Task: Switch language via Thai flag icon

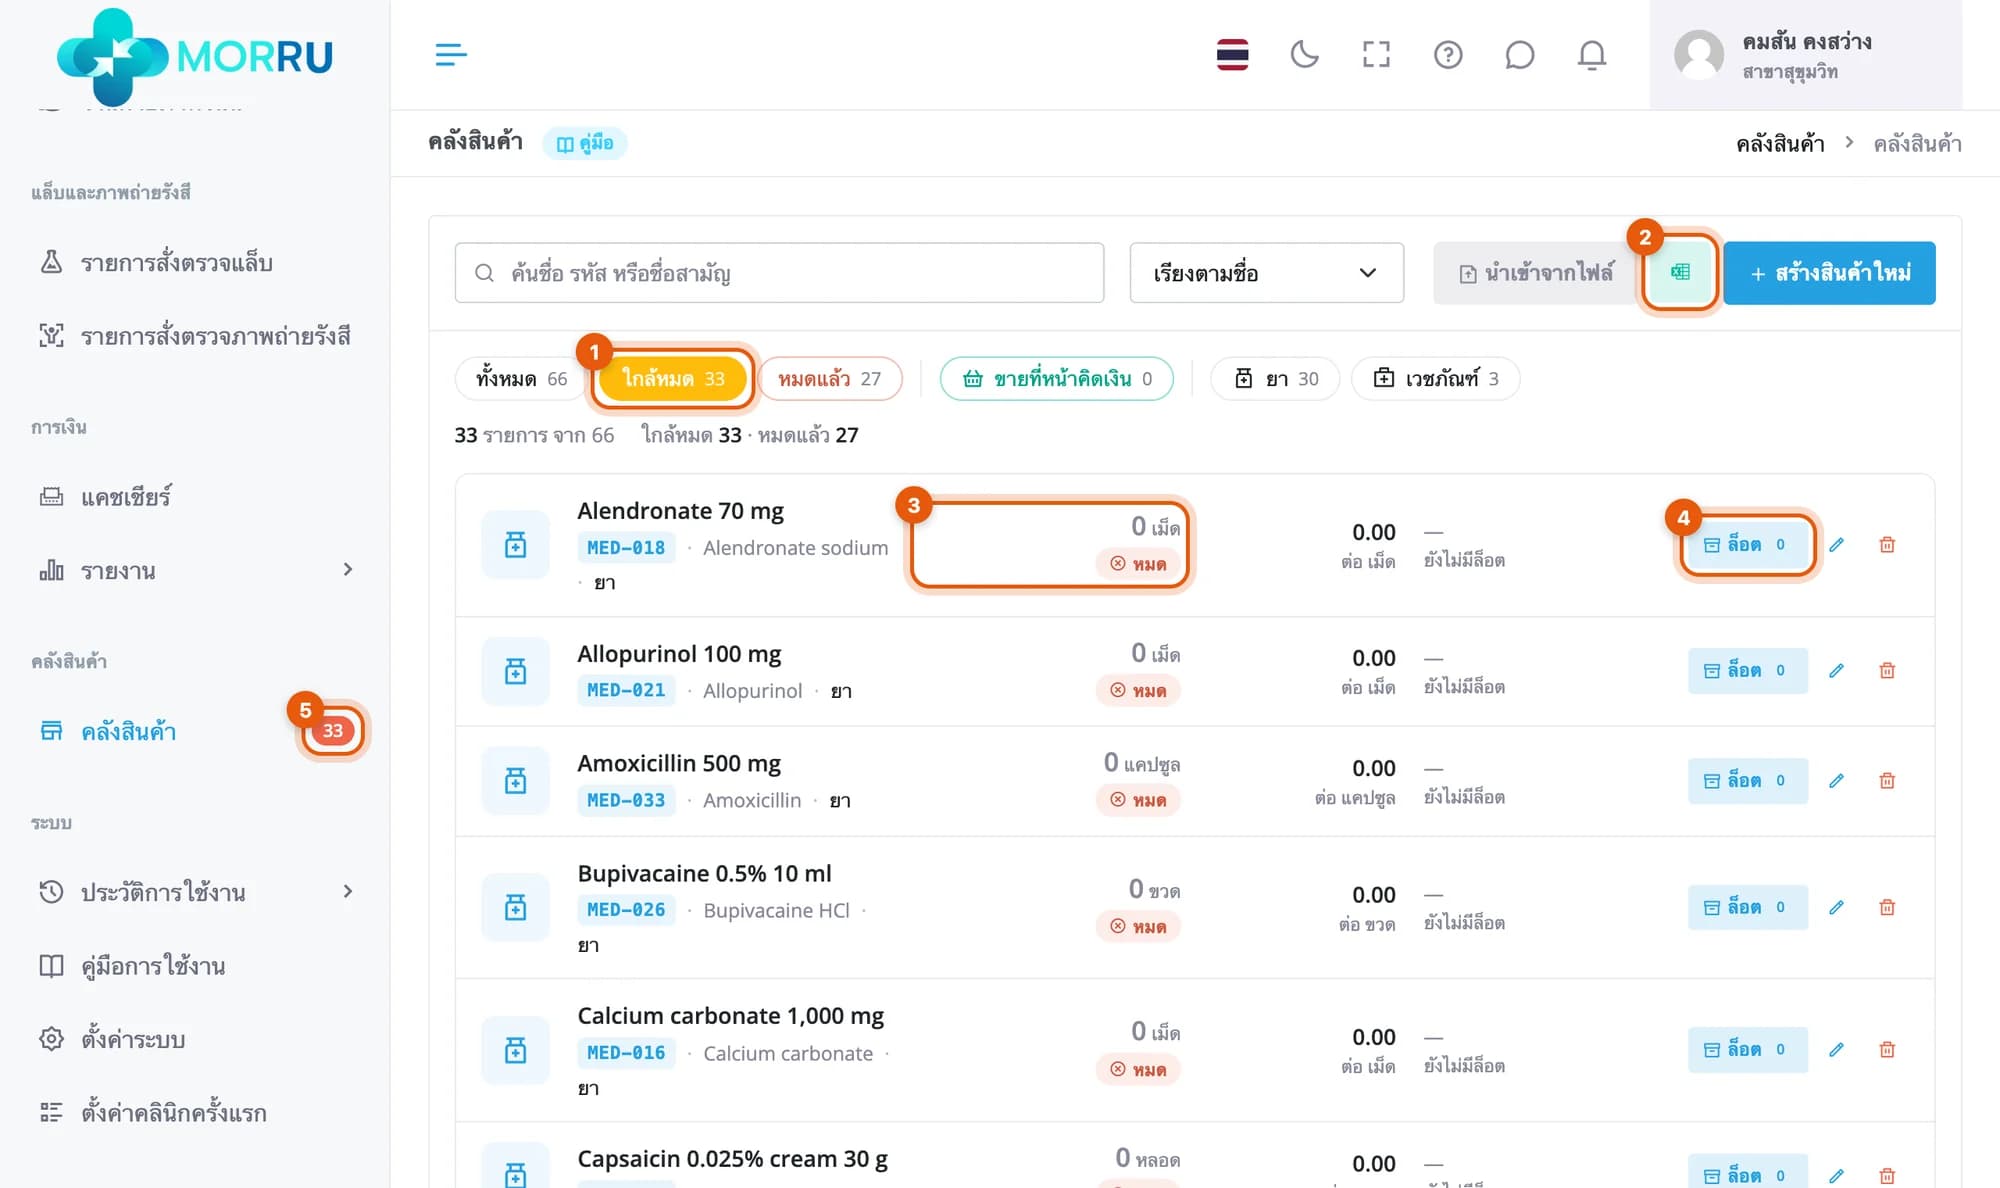Action: [x=1232, y=54]
